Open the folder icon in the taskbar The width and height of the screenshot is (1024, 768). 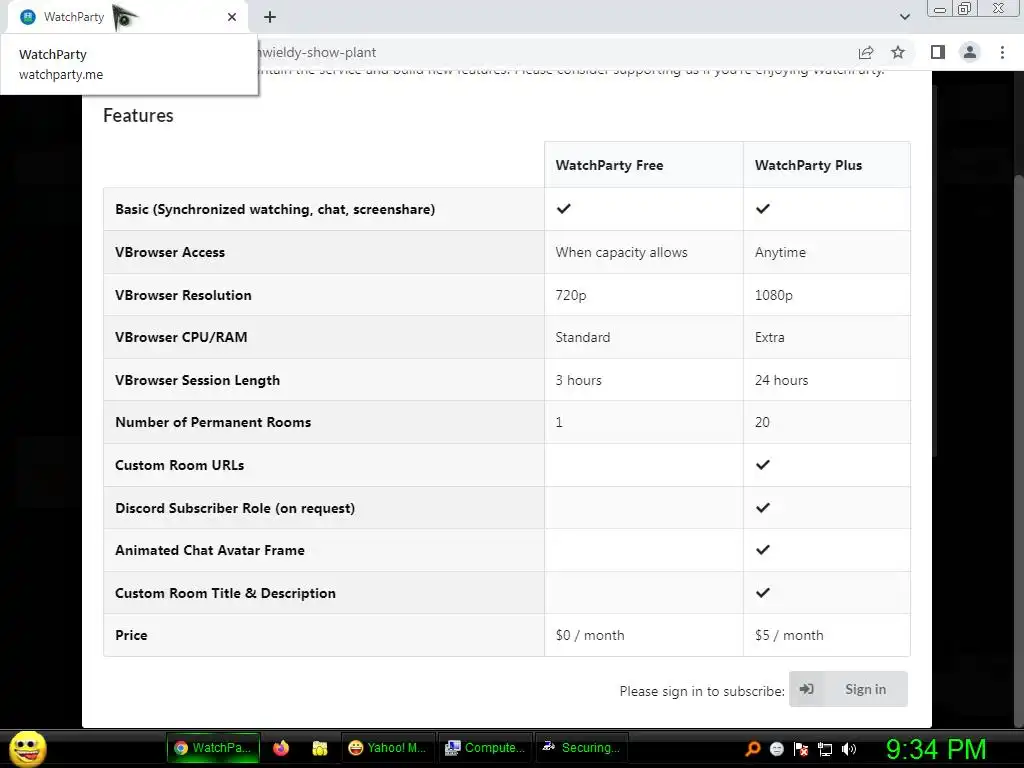point(320,748)
